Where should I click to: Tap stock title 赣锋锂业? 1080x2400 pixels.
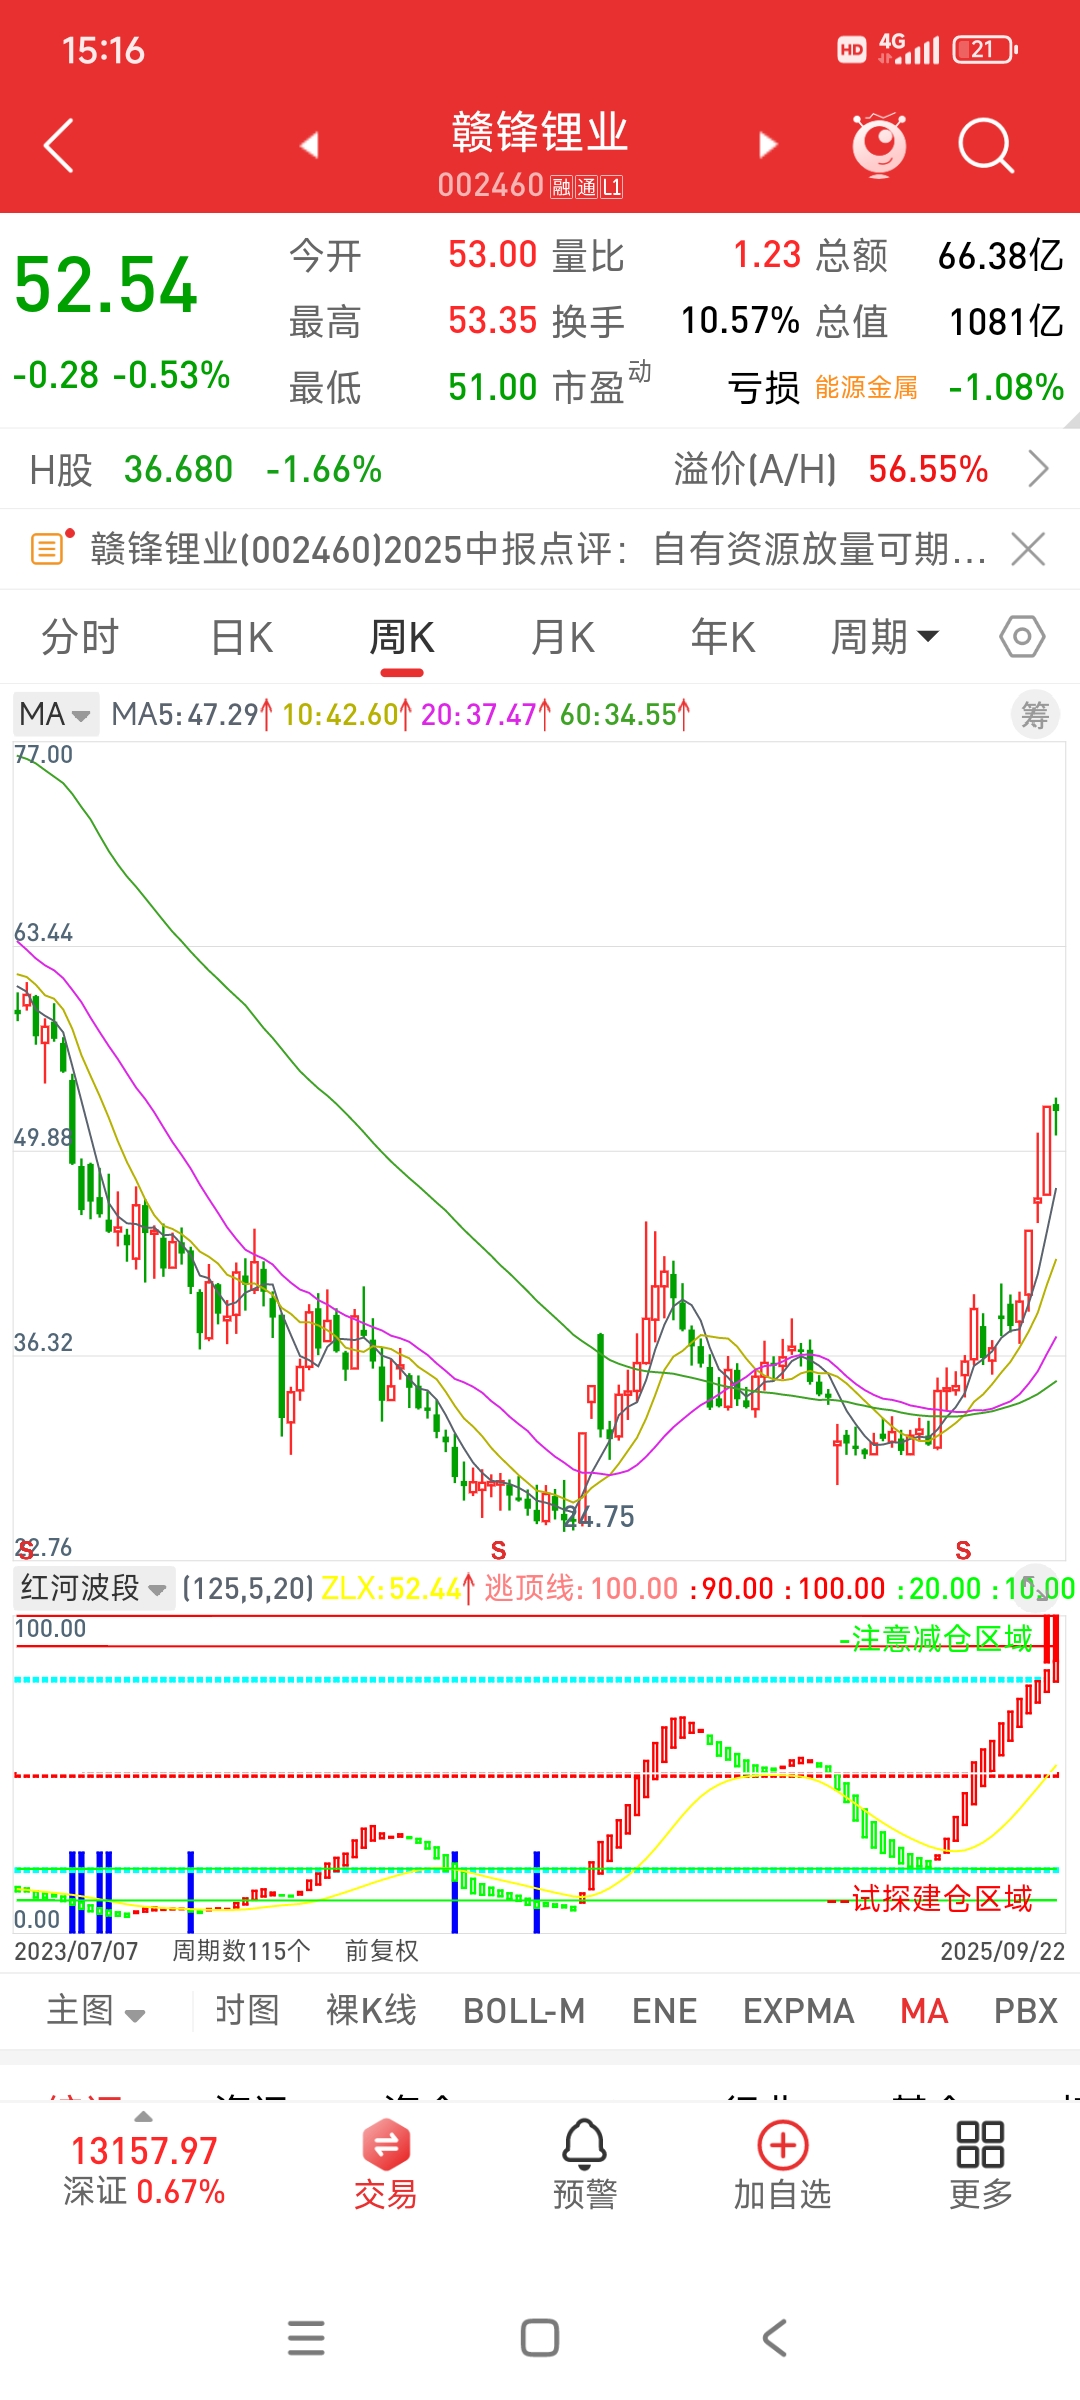click(540, 132)
